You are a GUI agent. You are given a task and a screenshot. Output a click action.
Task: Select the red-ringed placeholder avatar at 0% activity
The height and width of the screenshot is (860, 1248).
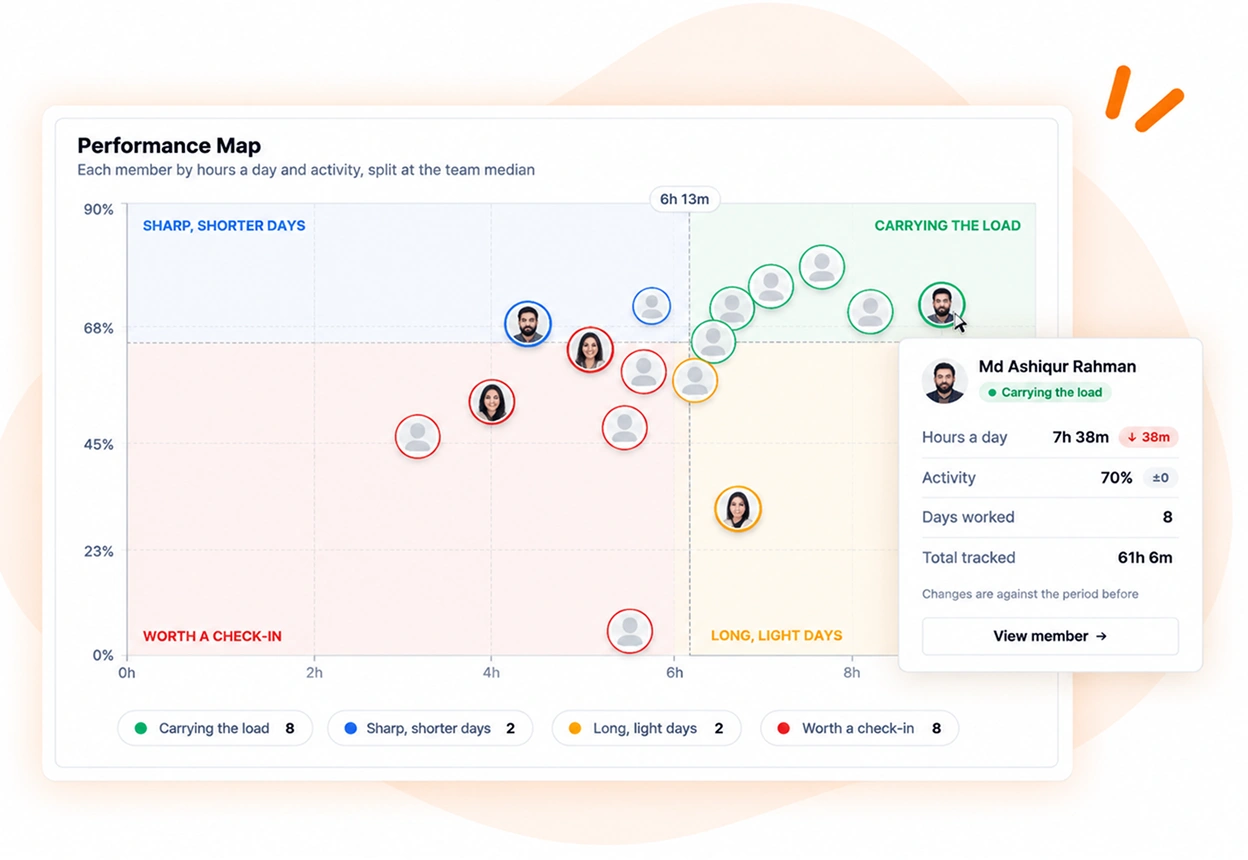(x=630, y=631)
